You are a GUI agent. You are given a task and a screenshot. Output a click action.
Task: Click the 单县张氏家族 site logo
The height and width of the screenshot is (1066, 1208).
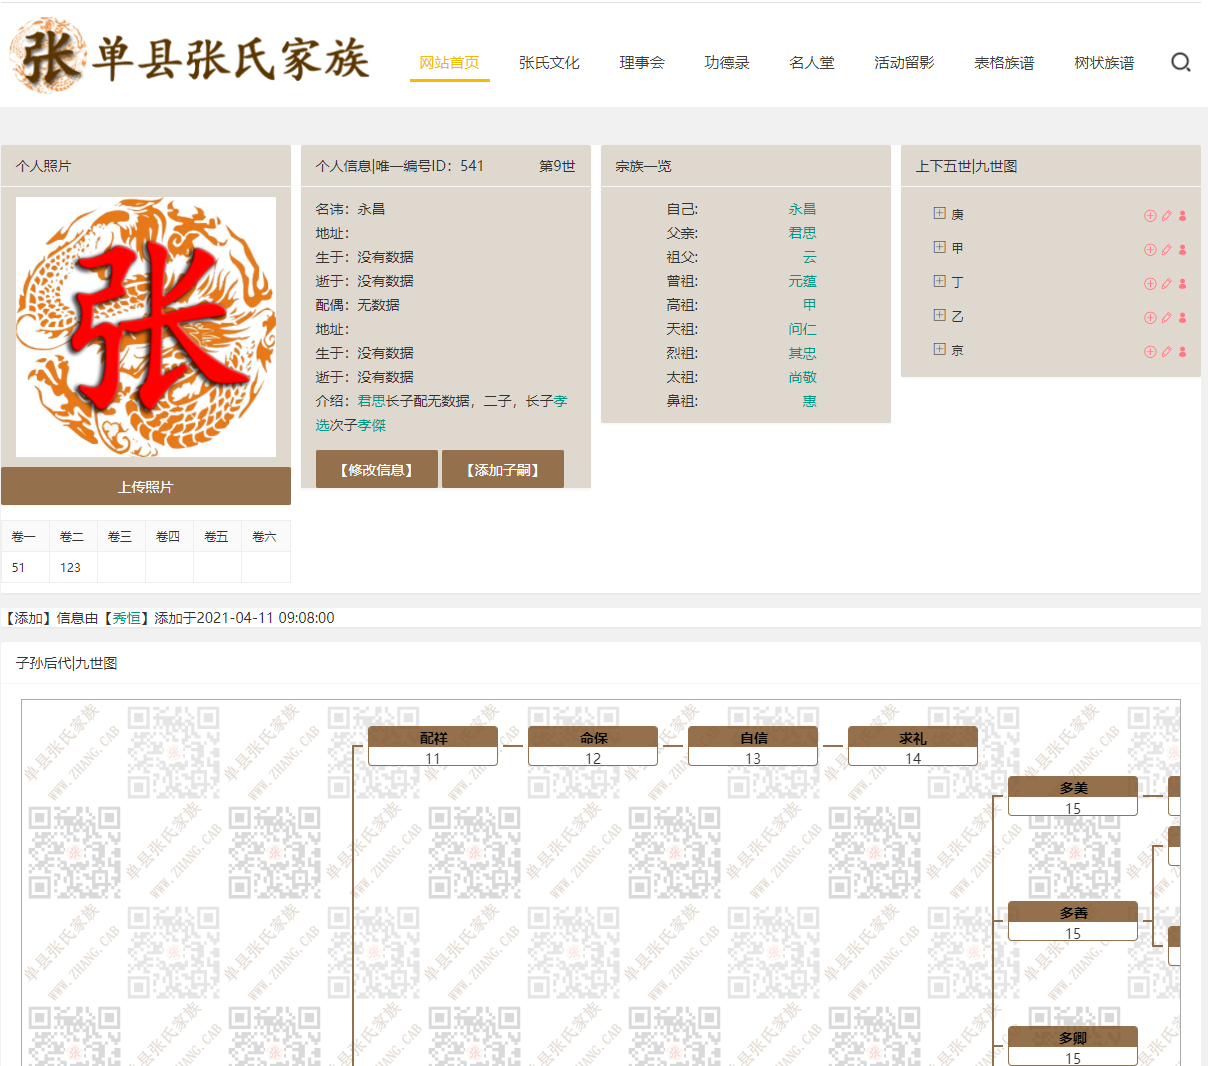pos(190,56)
